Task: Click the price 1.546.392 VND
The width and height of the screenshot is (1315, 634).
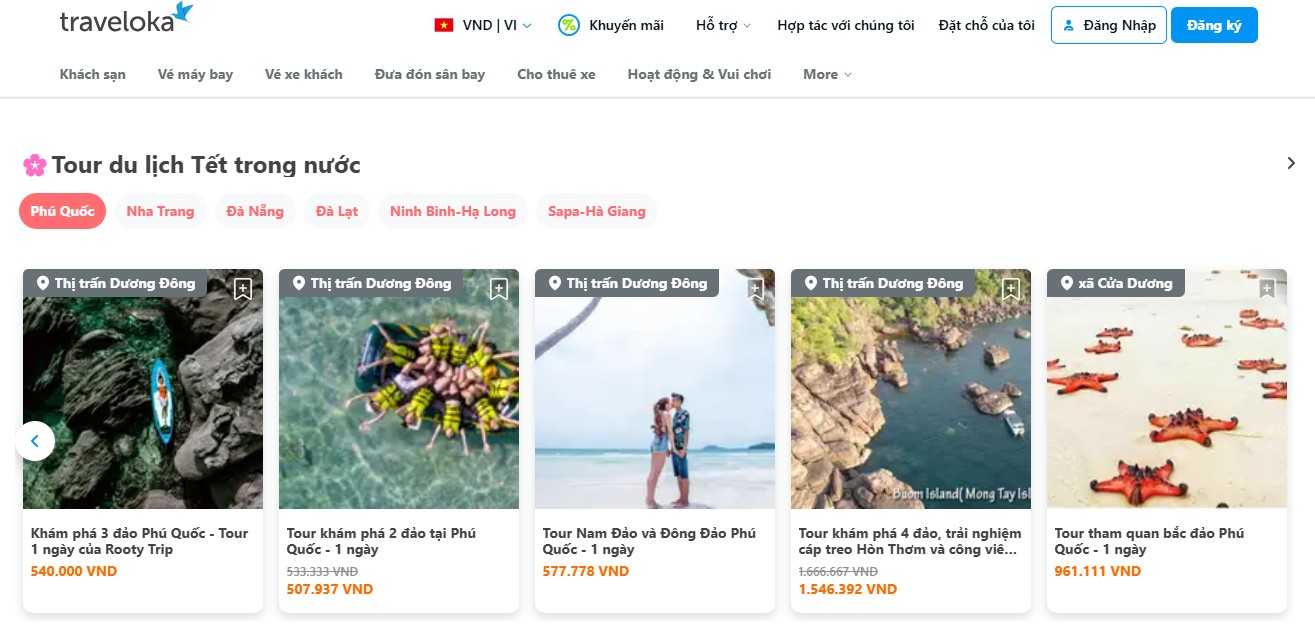Action: [848, 589]
